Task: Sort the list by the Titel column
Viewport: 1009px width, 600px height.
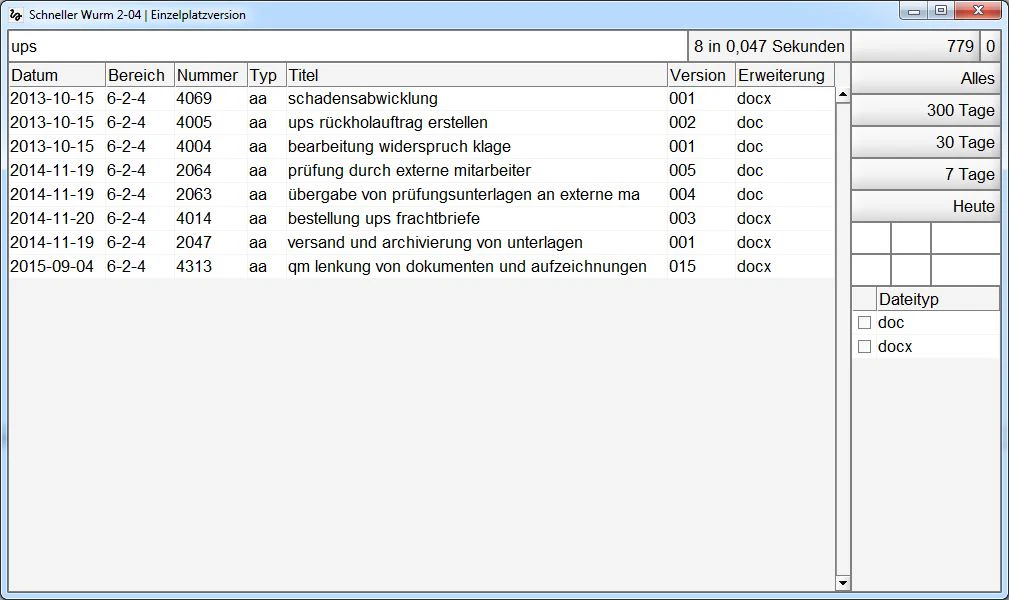Action: pos(476,75)
